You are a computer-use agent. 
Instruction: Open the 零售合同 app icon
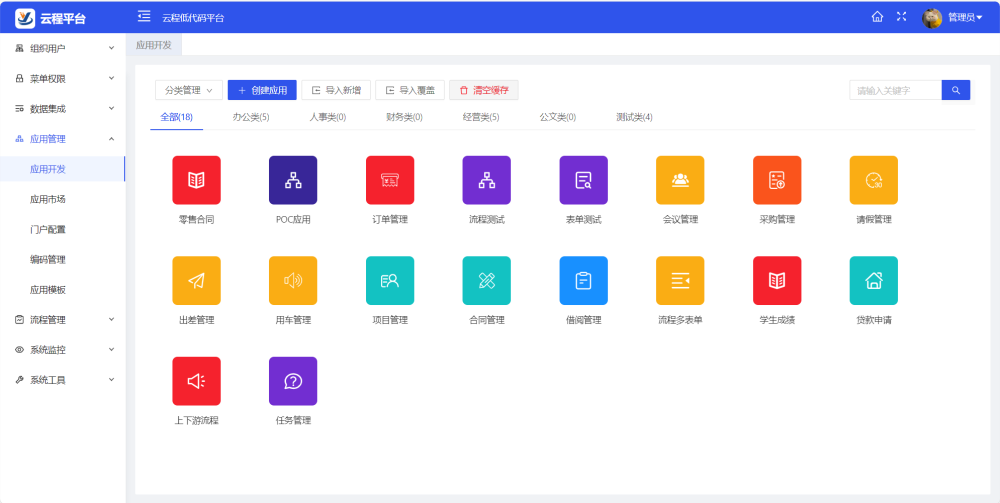click(x=196, y=180)
